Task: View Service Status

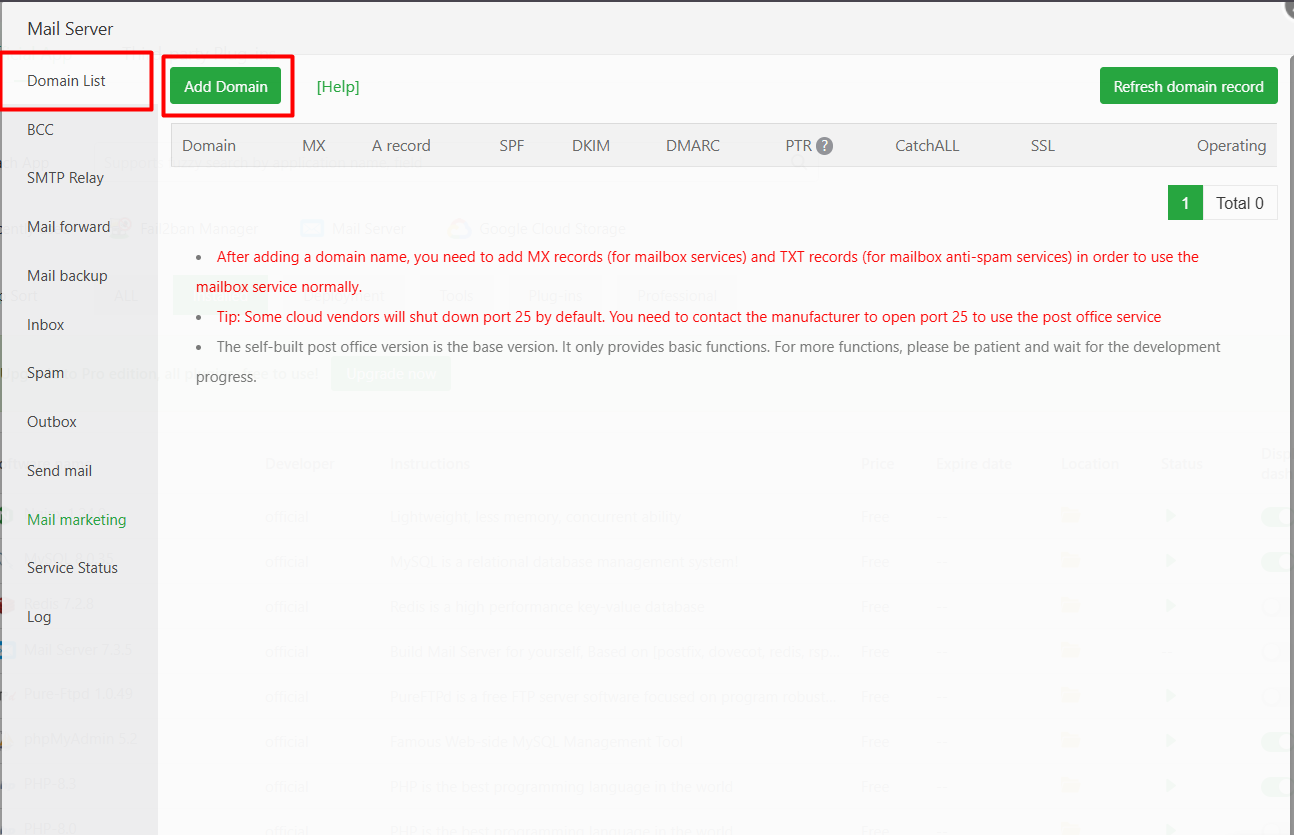Action: pos(71,567)
